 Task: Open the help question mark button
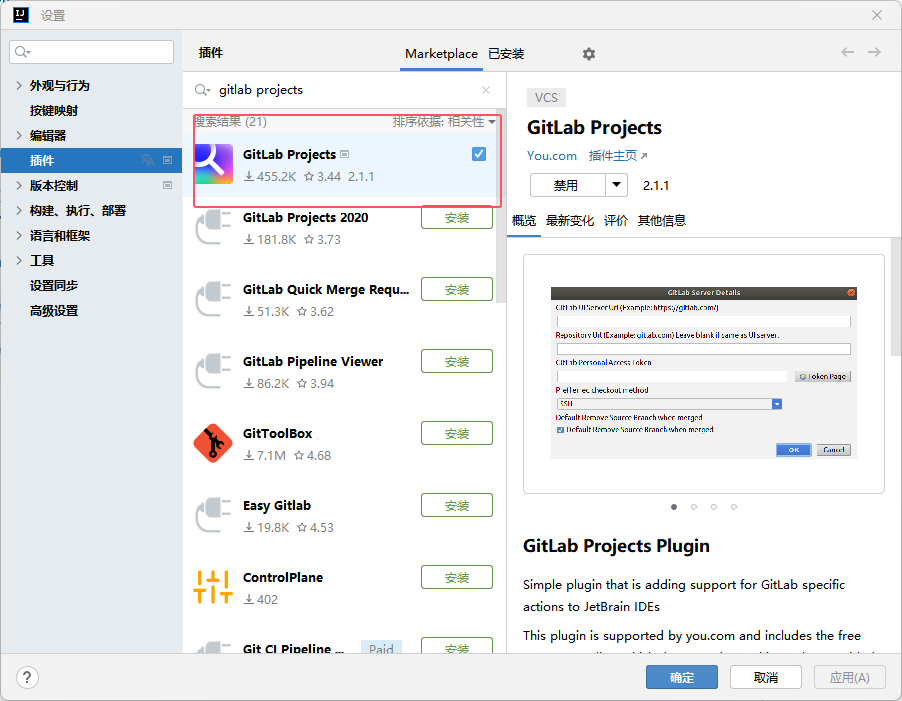[x=27, y=677]
